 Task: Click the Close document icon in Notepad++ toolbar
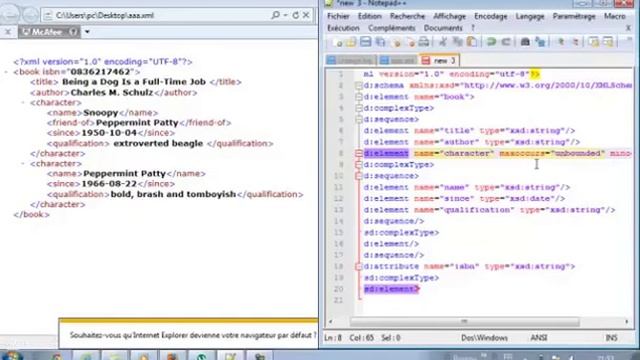396,42
